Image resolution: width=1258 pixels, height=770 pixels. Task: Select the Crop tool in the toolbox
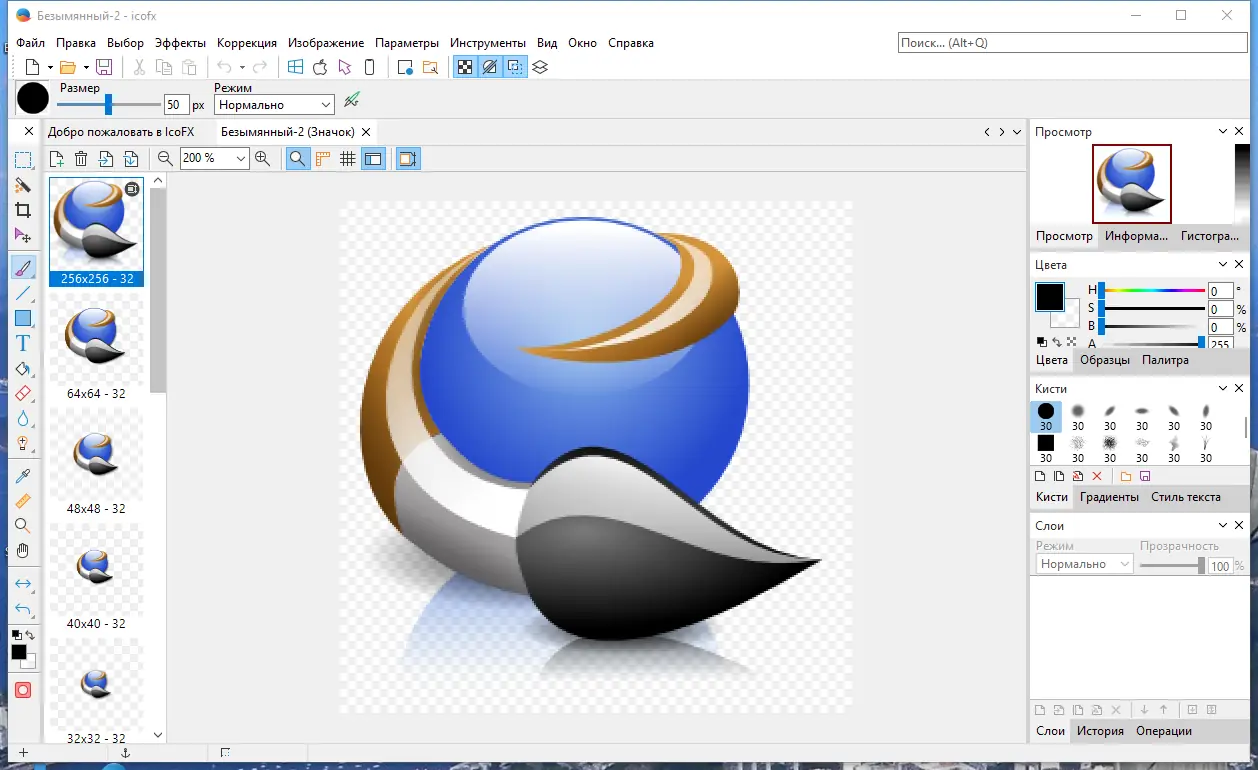pyautogui.click(x=23, y=210)
